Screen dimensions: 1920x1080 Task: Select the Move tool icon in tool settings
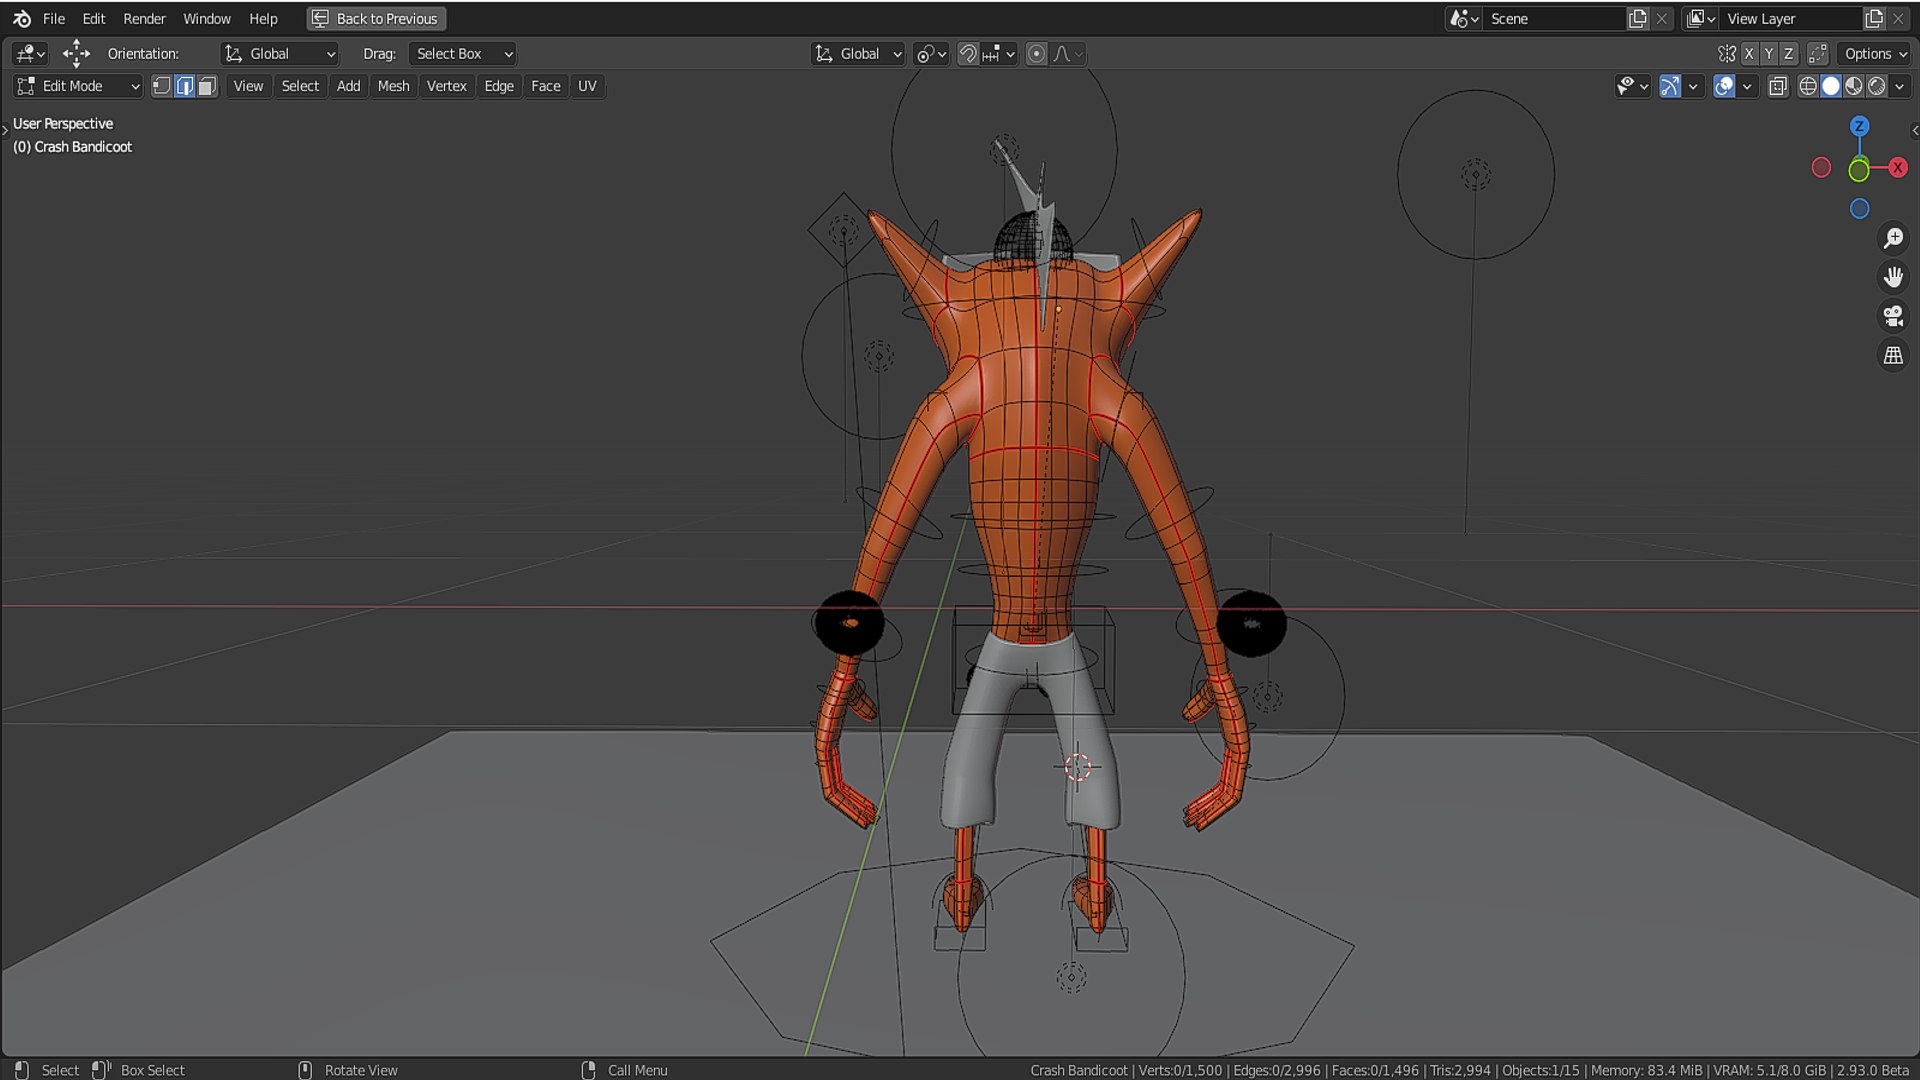(x=76, y=54)
